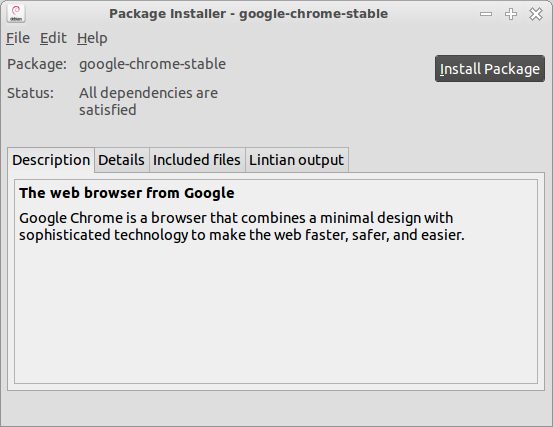Click the empty area of the description box
This screenshot has height=427, width=553.
(x=276, y=314)
